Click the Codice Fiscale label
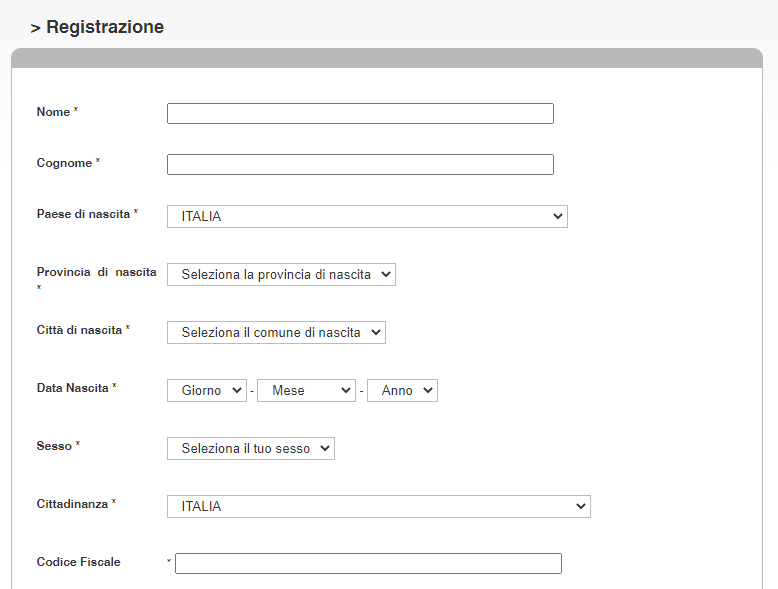Image resolution: width=778 pixels, height=589 pixels. pos(78,562)
